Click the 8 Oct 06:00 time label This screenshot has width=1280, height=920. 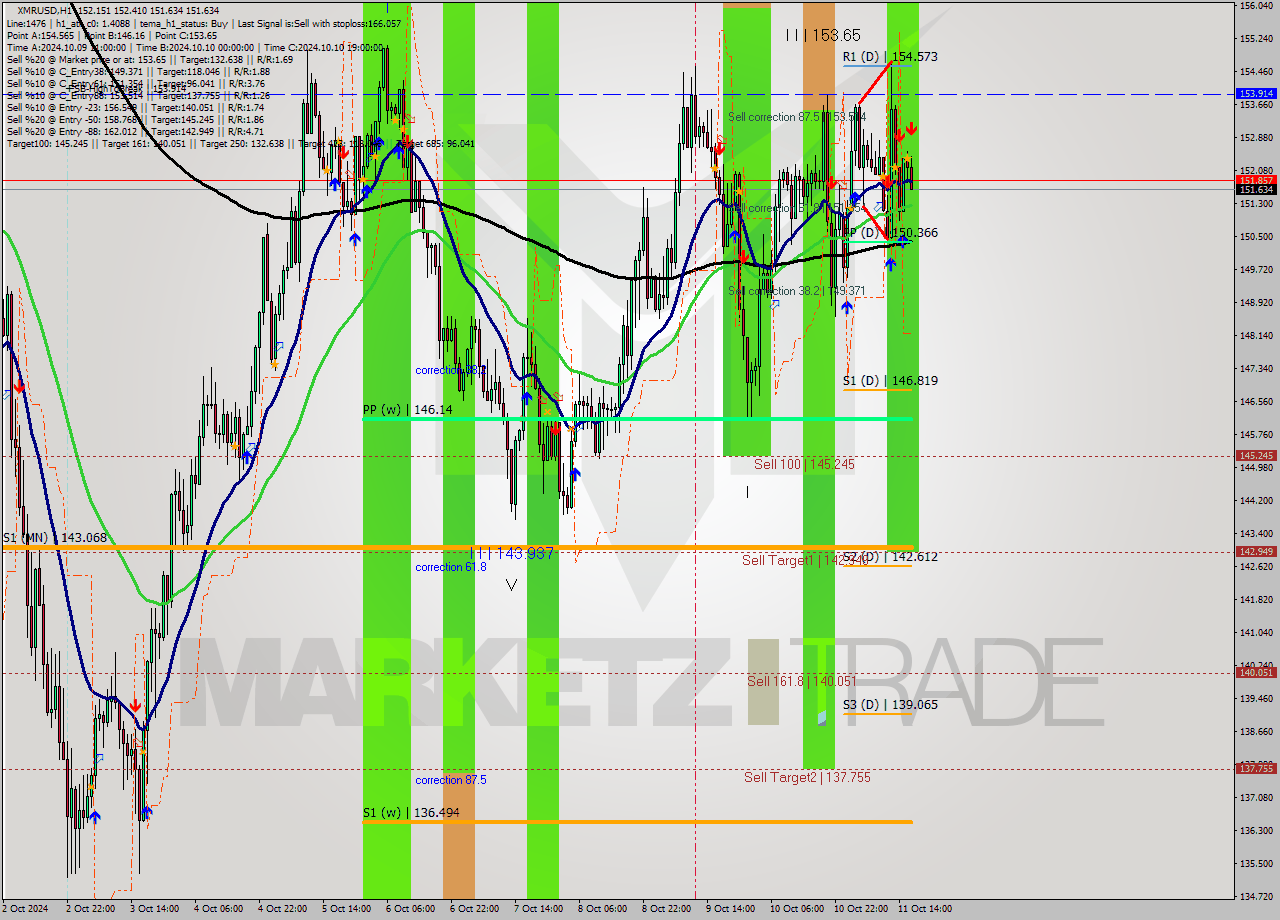coord(601,909)
